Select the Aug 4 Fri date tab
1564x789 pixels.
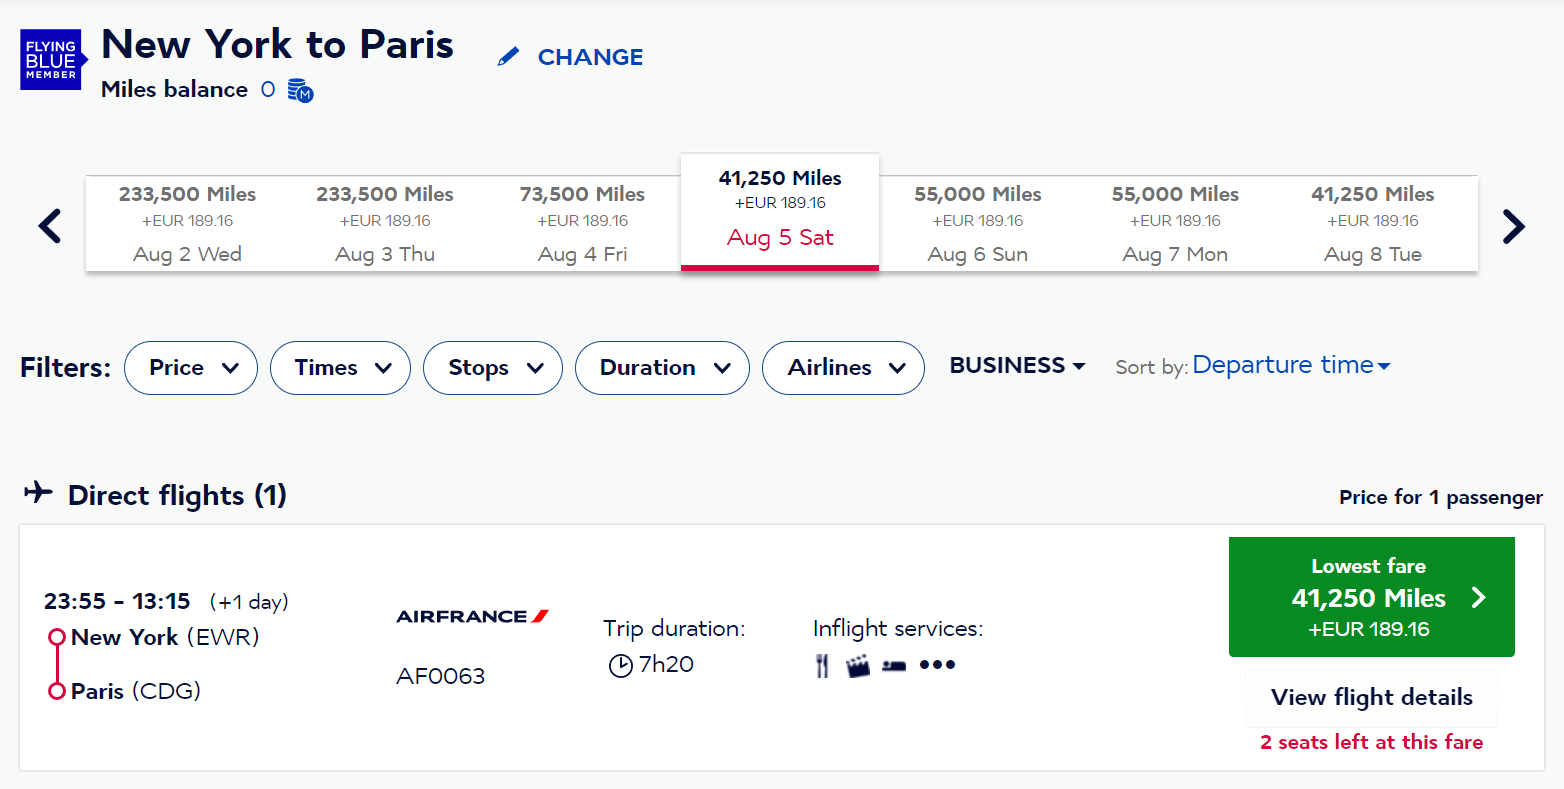[x=582, y=223]
